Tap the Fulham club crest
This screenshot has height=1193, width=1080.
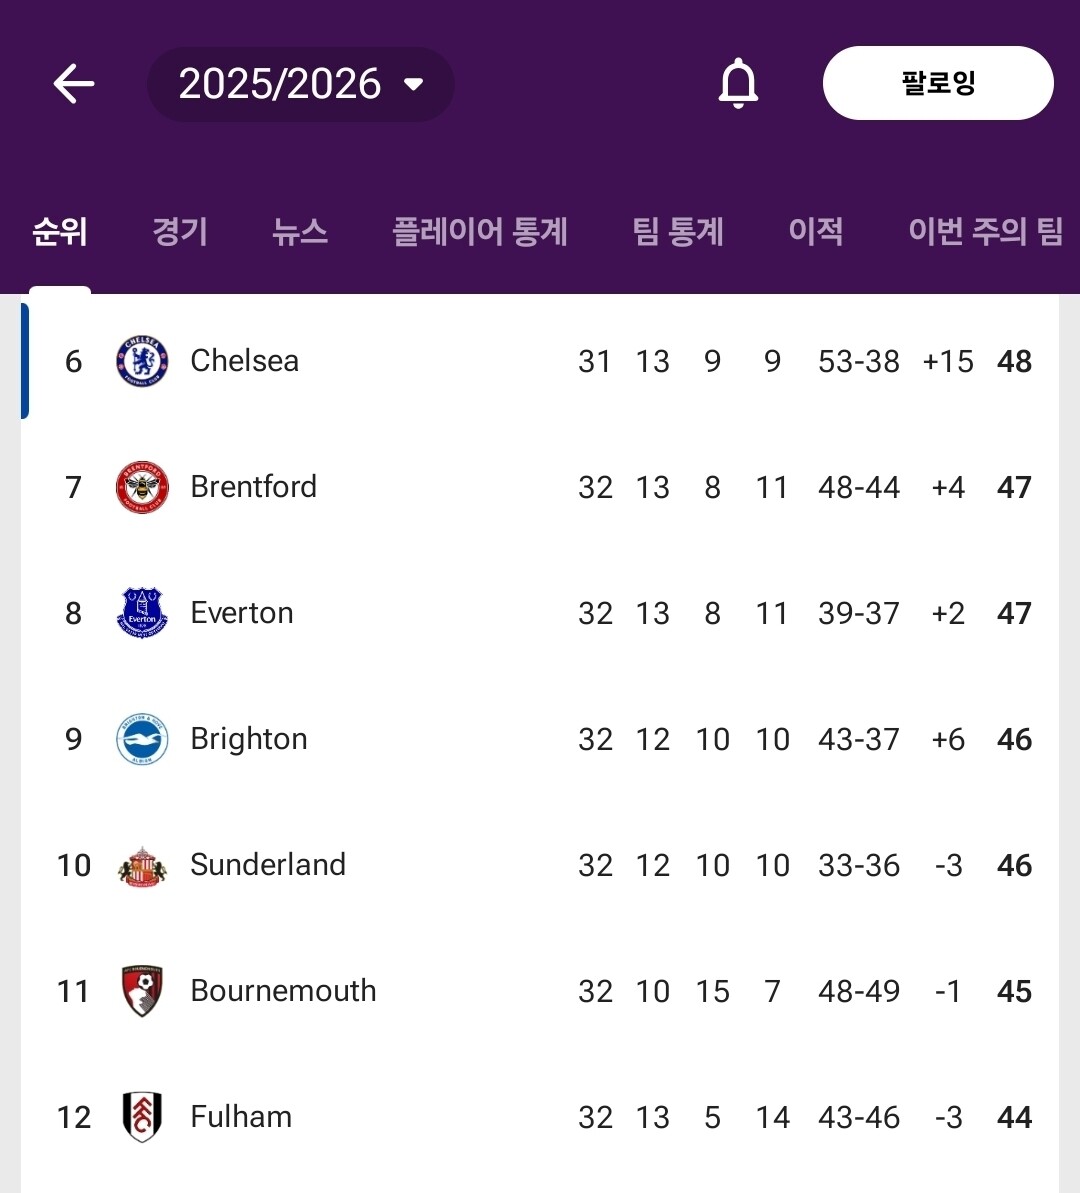(142, 1117)
